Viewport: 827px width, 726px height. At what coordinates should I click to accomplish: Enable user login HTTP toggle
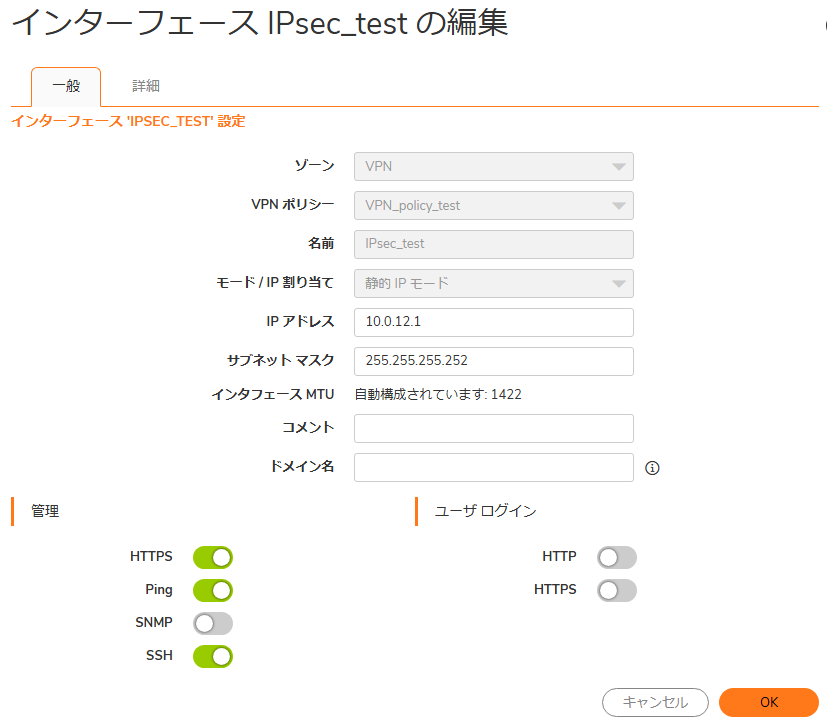(617, 557)
